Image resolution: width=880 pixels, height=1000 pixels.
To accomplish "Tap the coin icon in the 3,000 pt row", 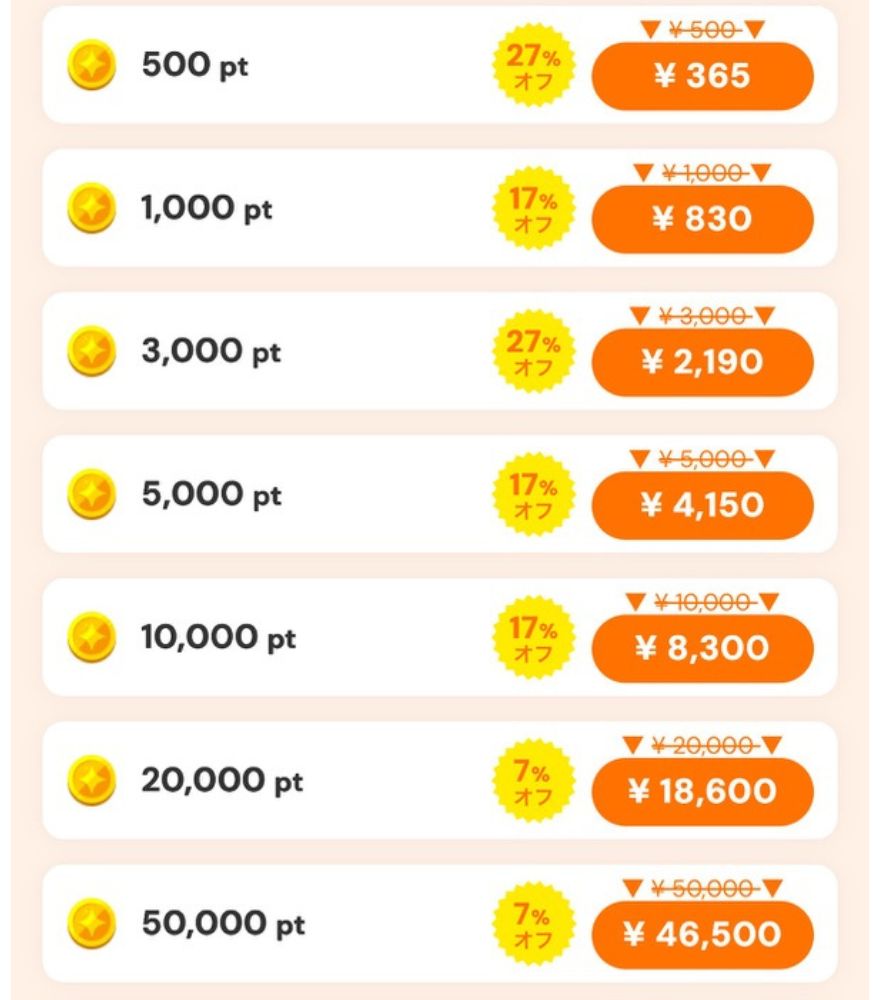I will click(91, 352).
